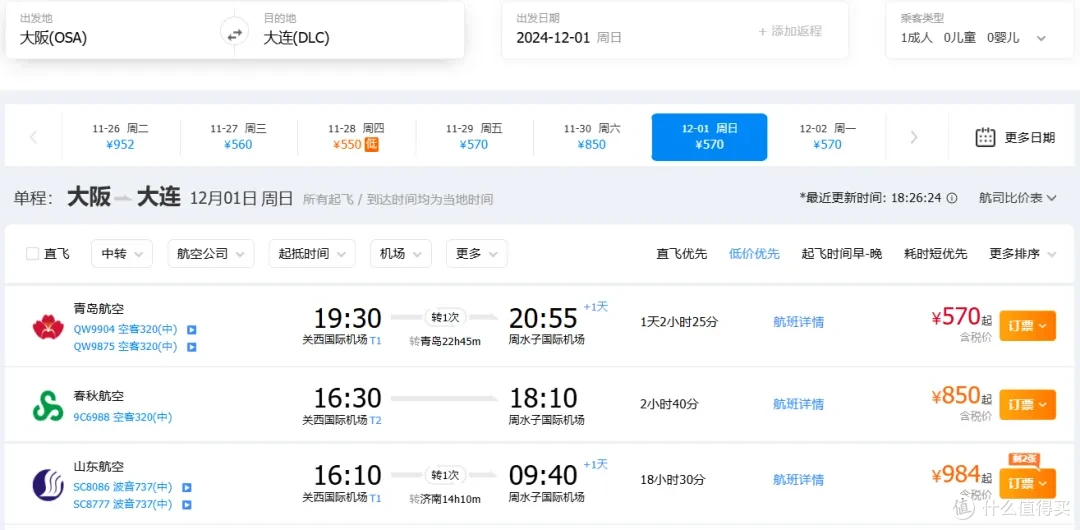Expand the 航空公司 airline filter
The width and height of the screenshot is (1080, 530).
pos(211,254)
